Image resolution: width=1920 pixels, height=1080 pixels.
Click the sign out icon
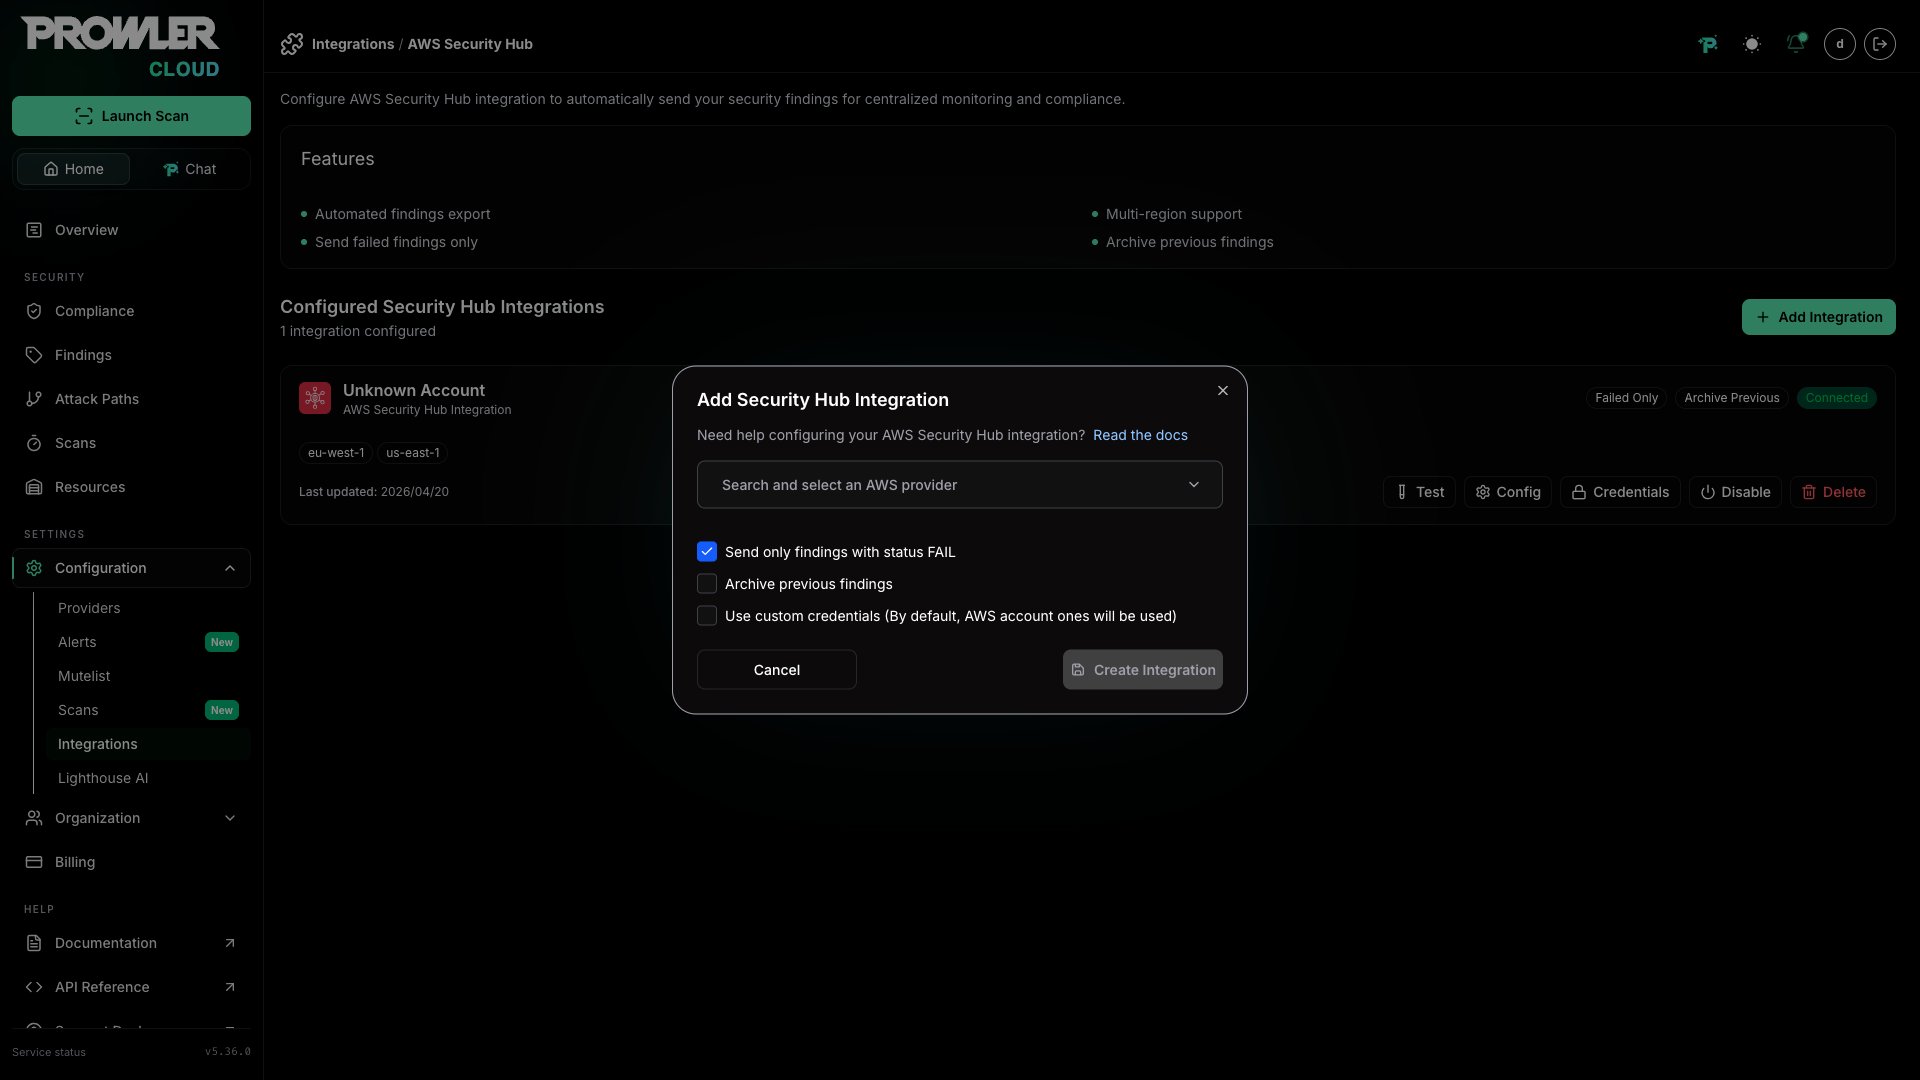[1880, 44]
